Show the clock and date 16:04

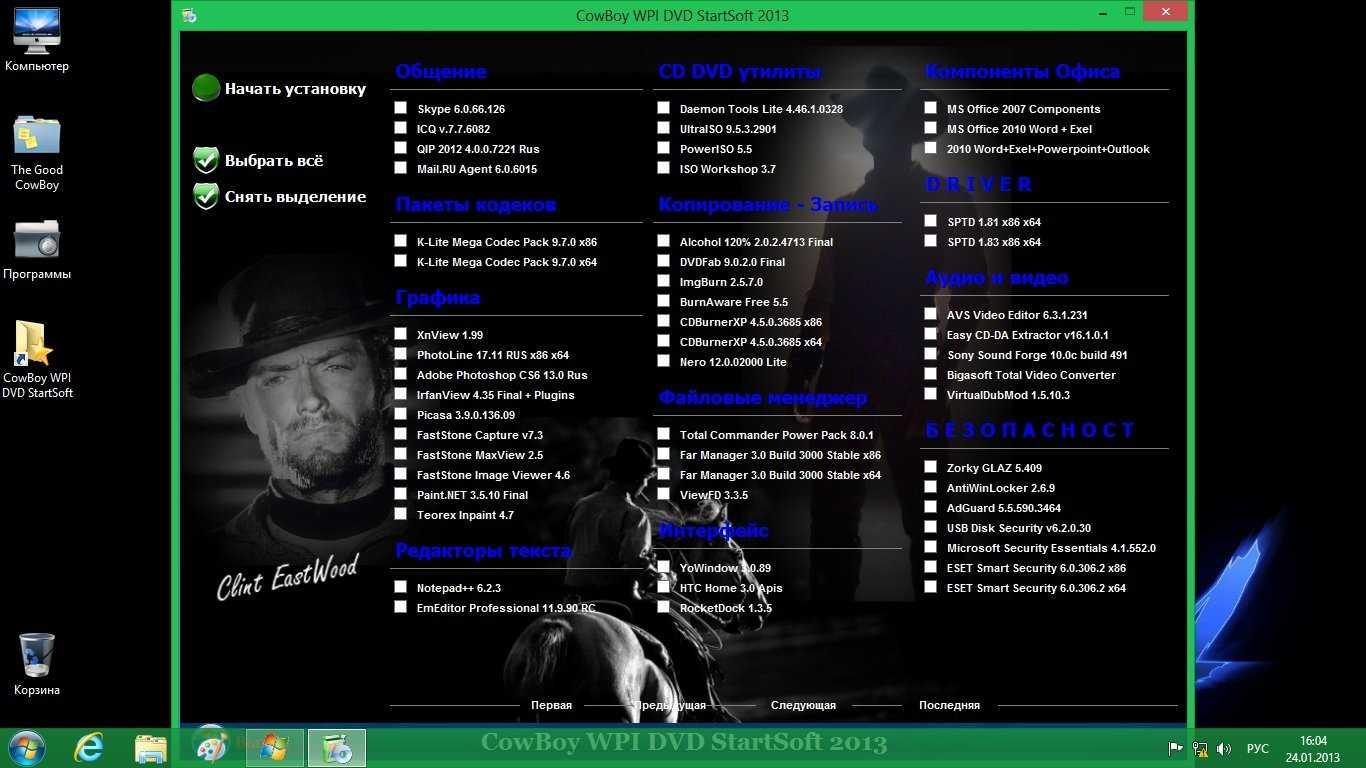(x=1313, y=748)
